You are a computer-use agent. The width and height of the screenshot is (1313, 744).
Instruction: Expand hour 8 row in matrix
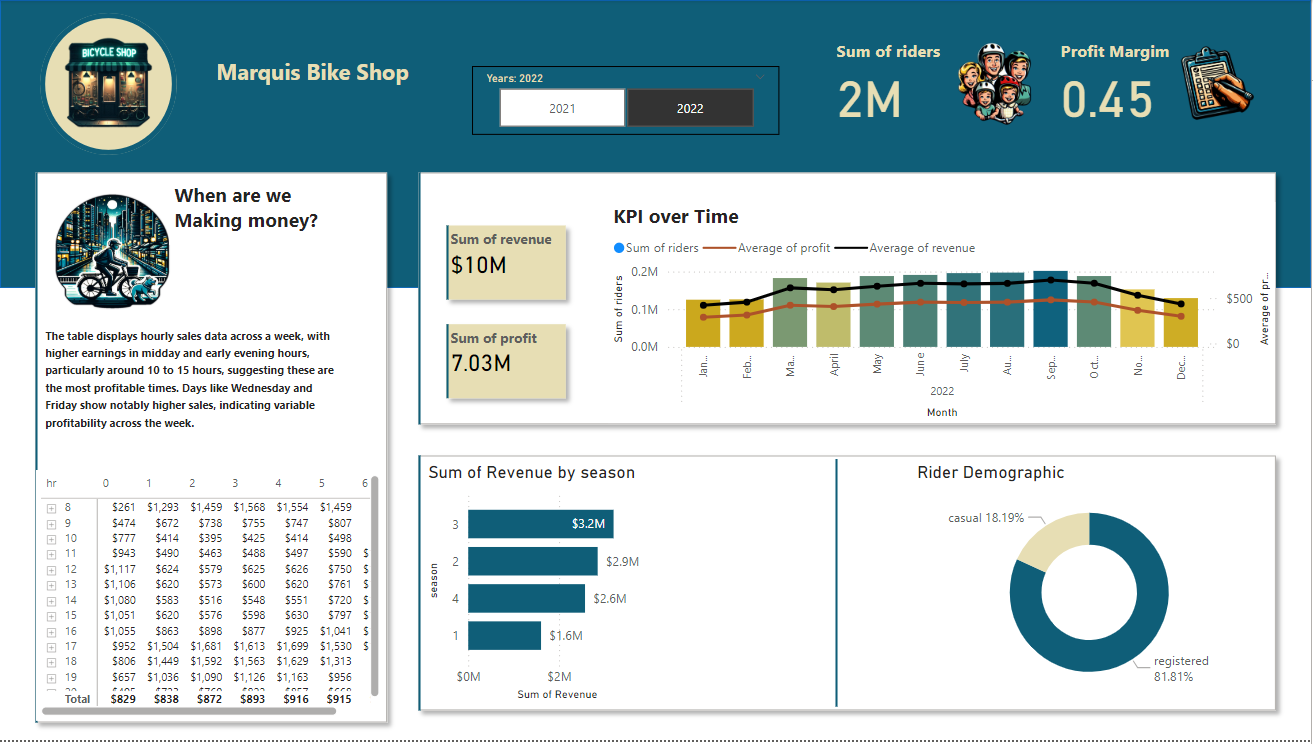(x=51, y=509)
